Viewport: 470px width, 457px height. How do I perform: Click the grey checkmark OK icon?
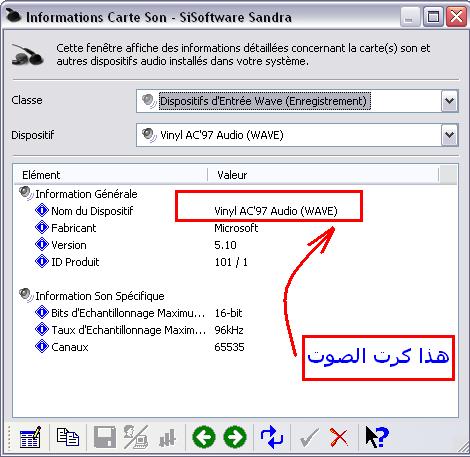(x=309, y=437)
